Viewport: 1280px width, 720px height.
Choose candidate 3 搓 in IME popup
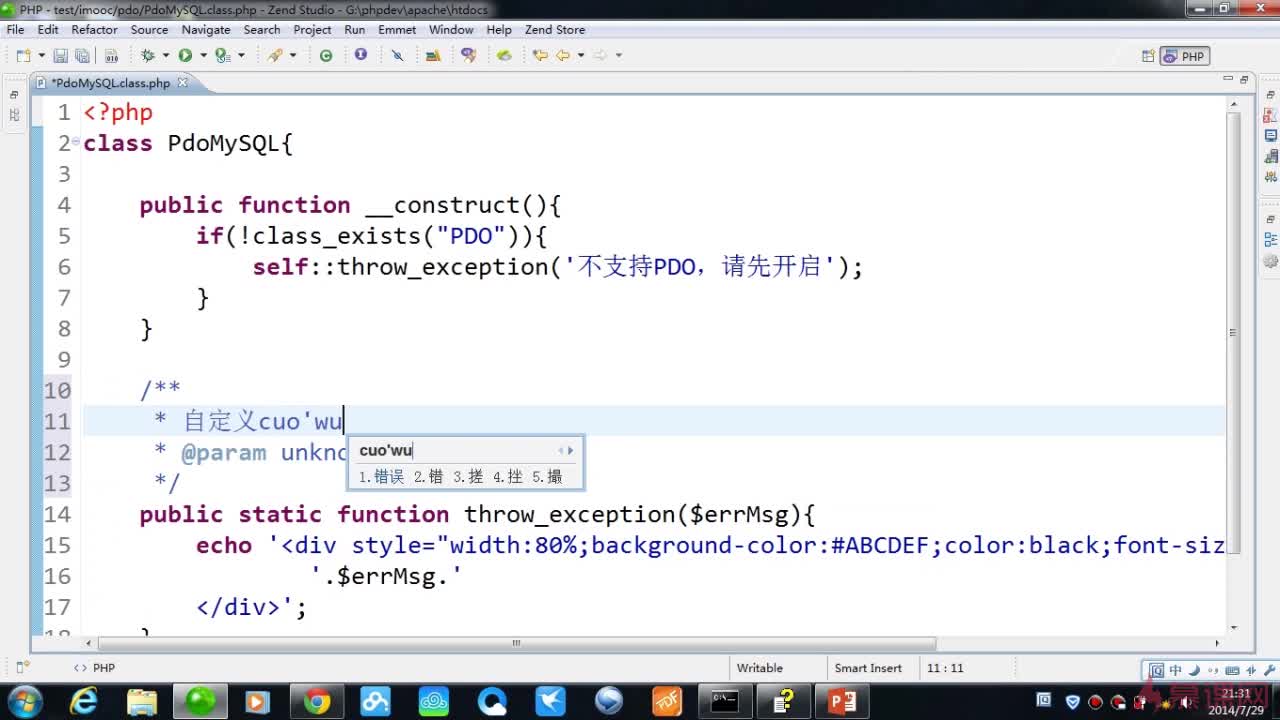pos(468,477)
